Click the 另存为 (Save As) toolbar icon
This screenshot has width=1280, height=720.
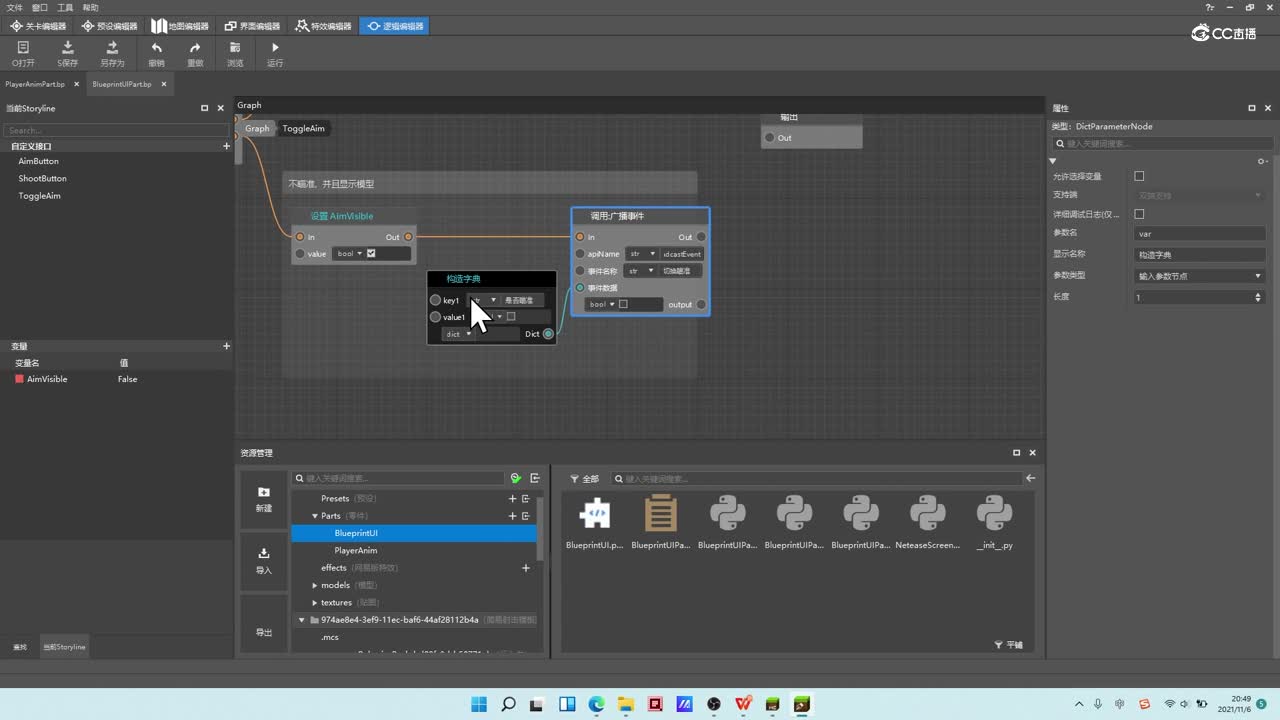tap(112, 47)
